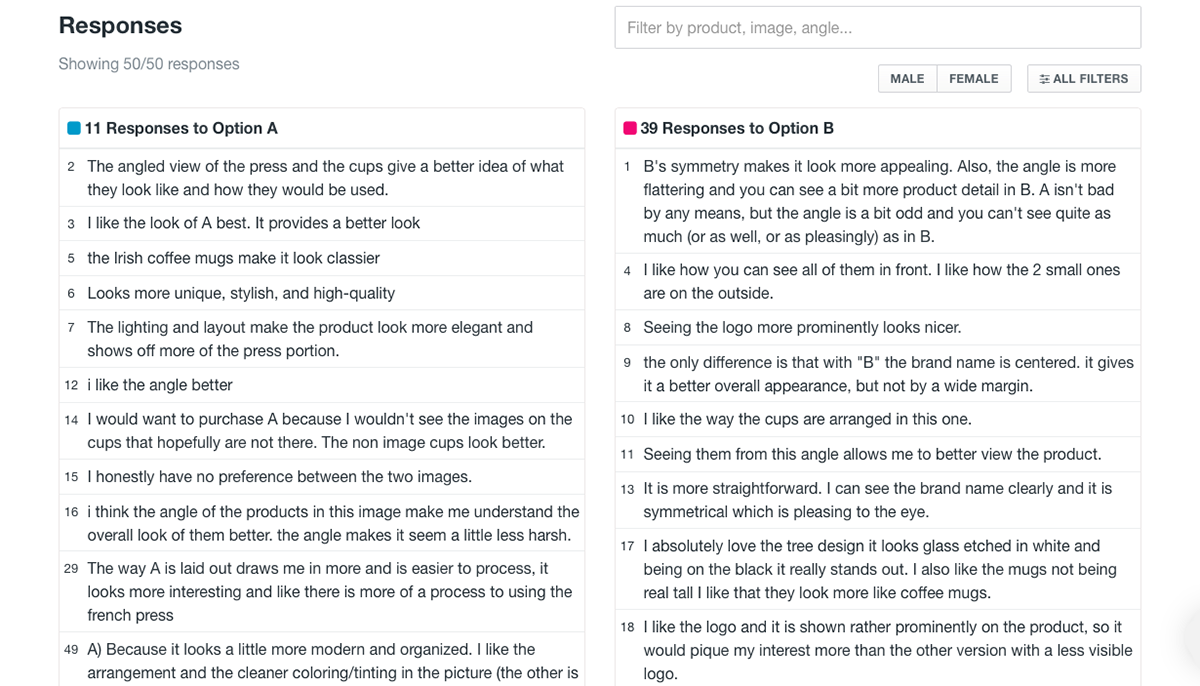The width and height of the screenshot is (1200, 686).
Task: Select response 5 about Irish coffee mugs
Action: [322, 258]
